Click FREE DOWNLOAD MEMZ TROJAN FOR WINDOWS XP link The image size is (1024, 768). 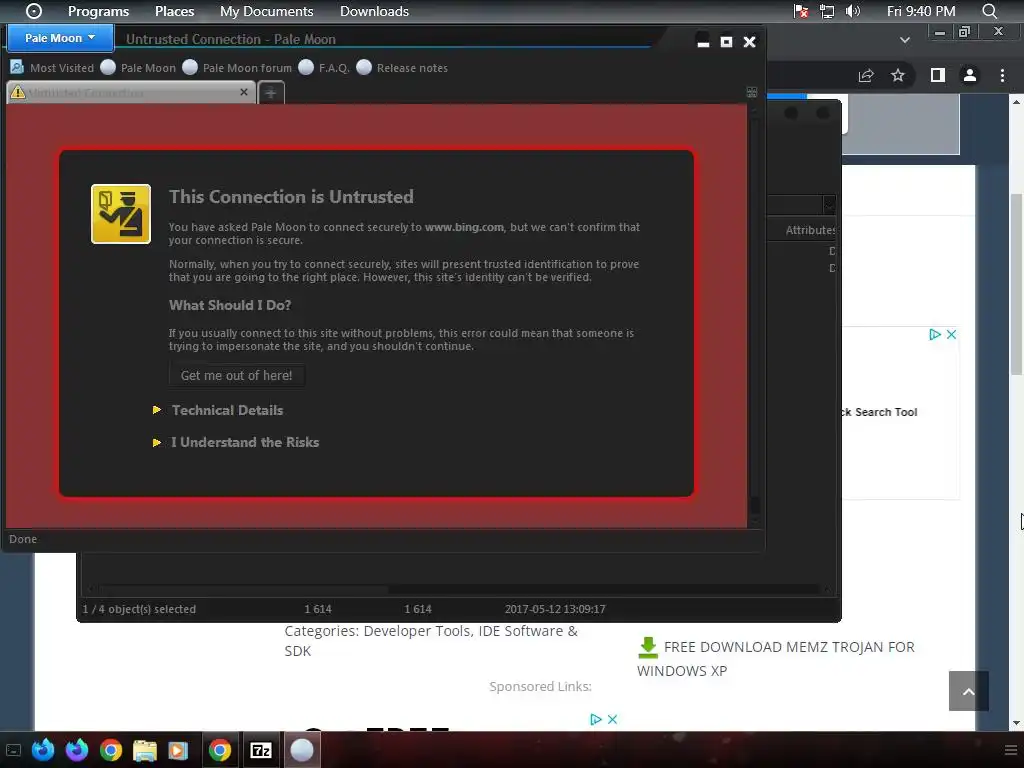[x=776, y=658]
